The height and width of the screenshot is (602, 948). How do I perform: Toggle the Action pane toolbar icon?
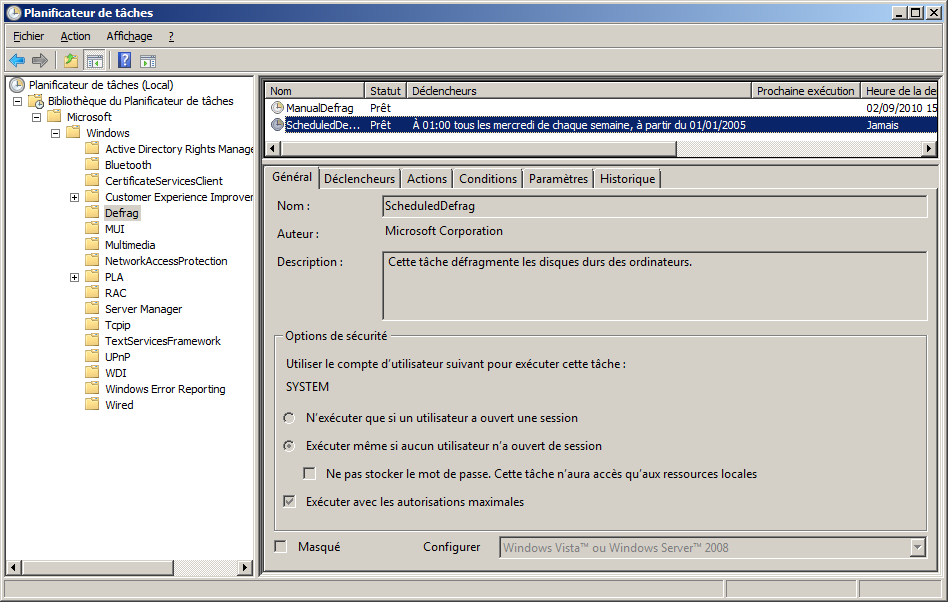(148, 61)
